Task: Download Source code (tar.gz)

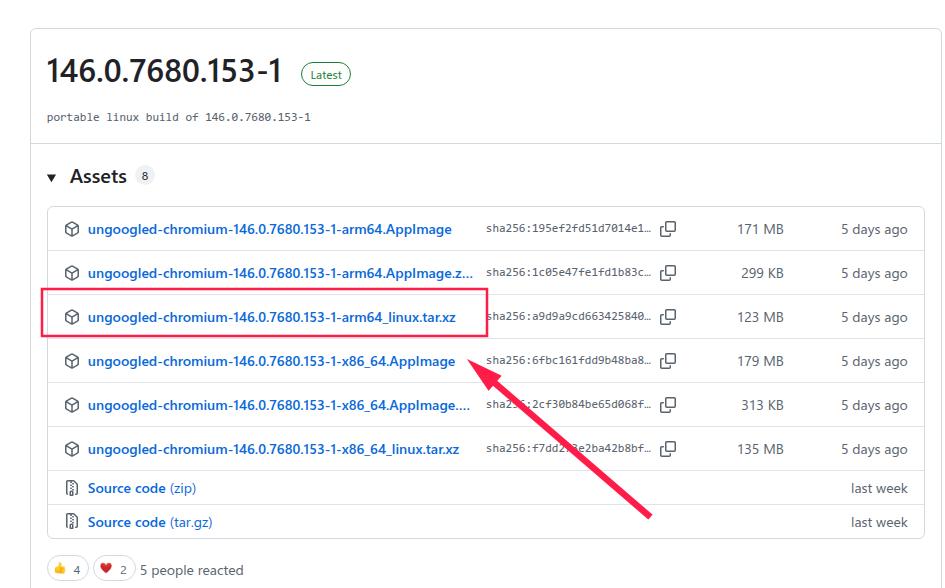Action: 149,522
